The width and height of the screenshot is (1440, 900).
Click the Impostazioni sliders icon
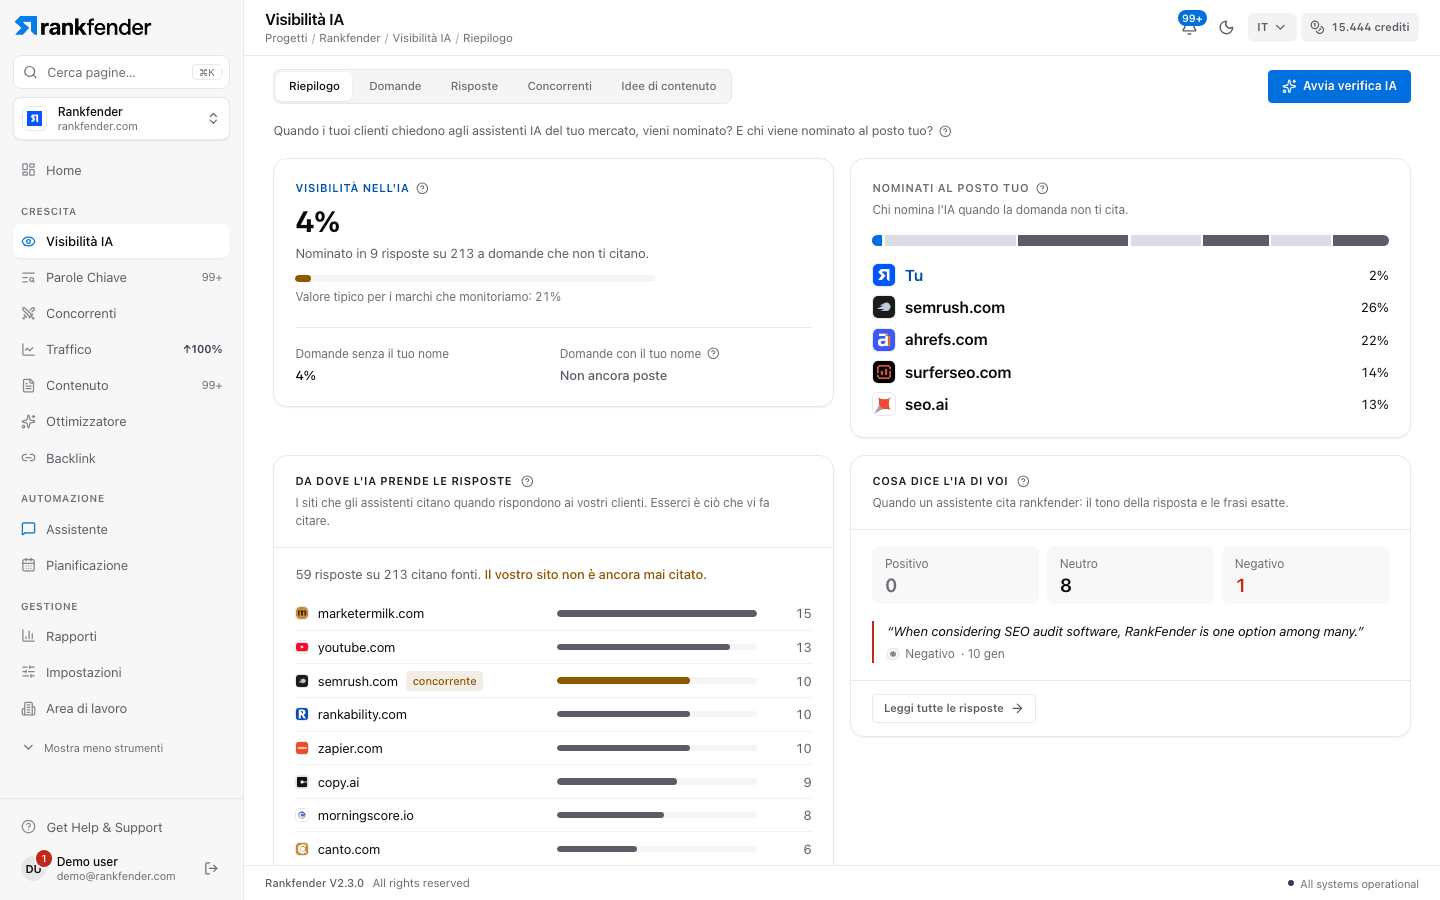pyautogui.click(x=28, y=672)
